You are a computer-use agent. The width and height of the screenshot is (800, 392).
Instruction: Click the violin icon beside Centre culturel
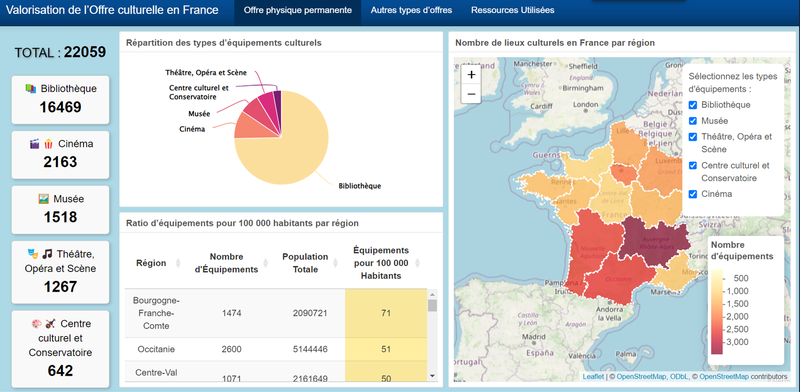(x=50, y=324)
